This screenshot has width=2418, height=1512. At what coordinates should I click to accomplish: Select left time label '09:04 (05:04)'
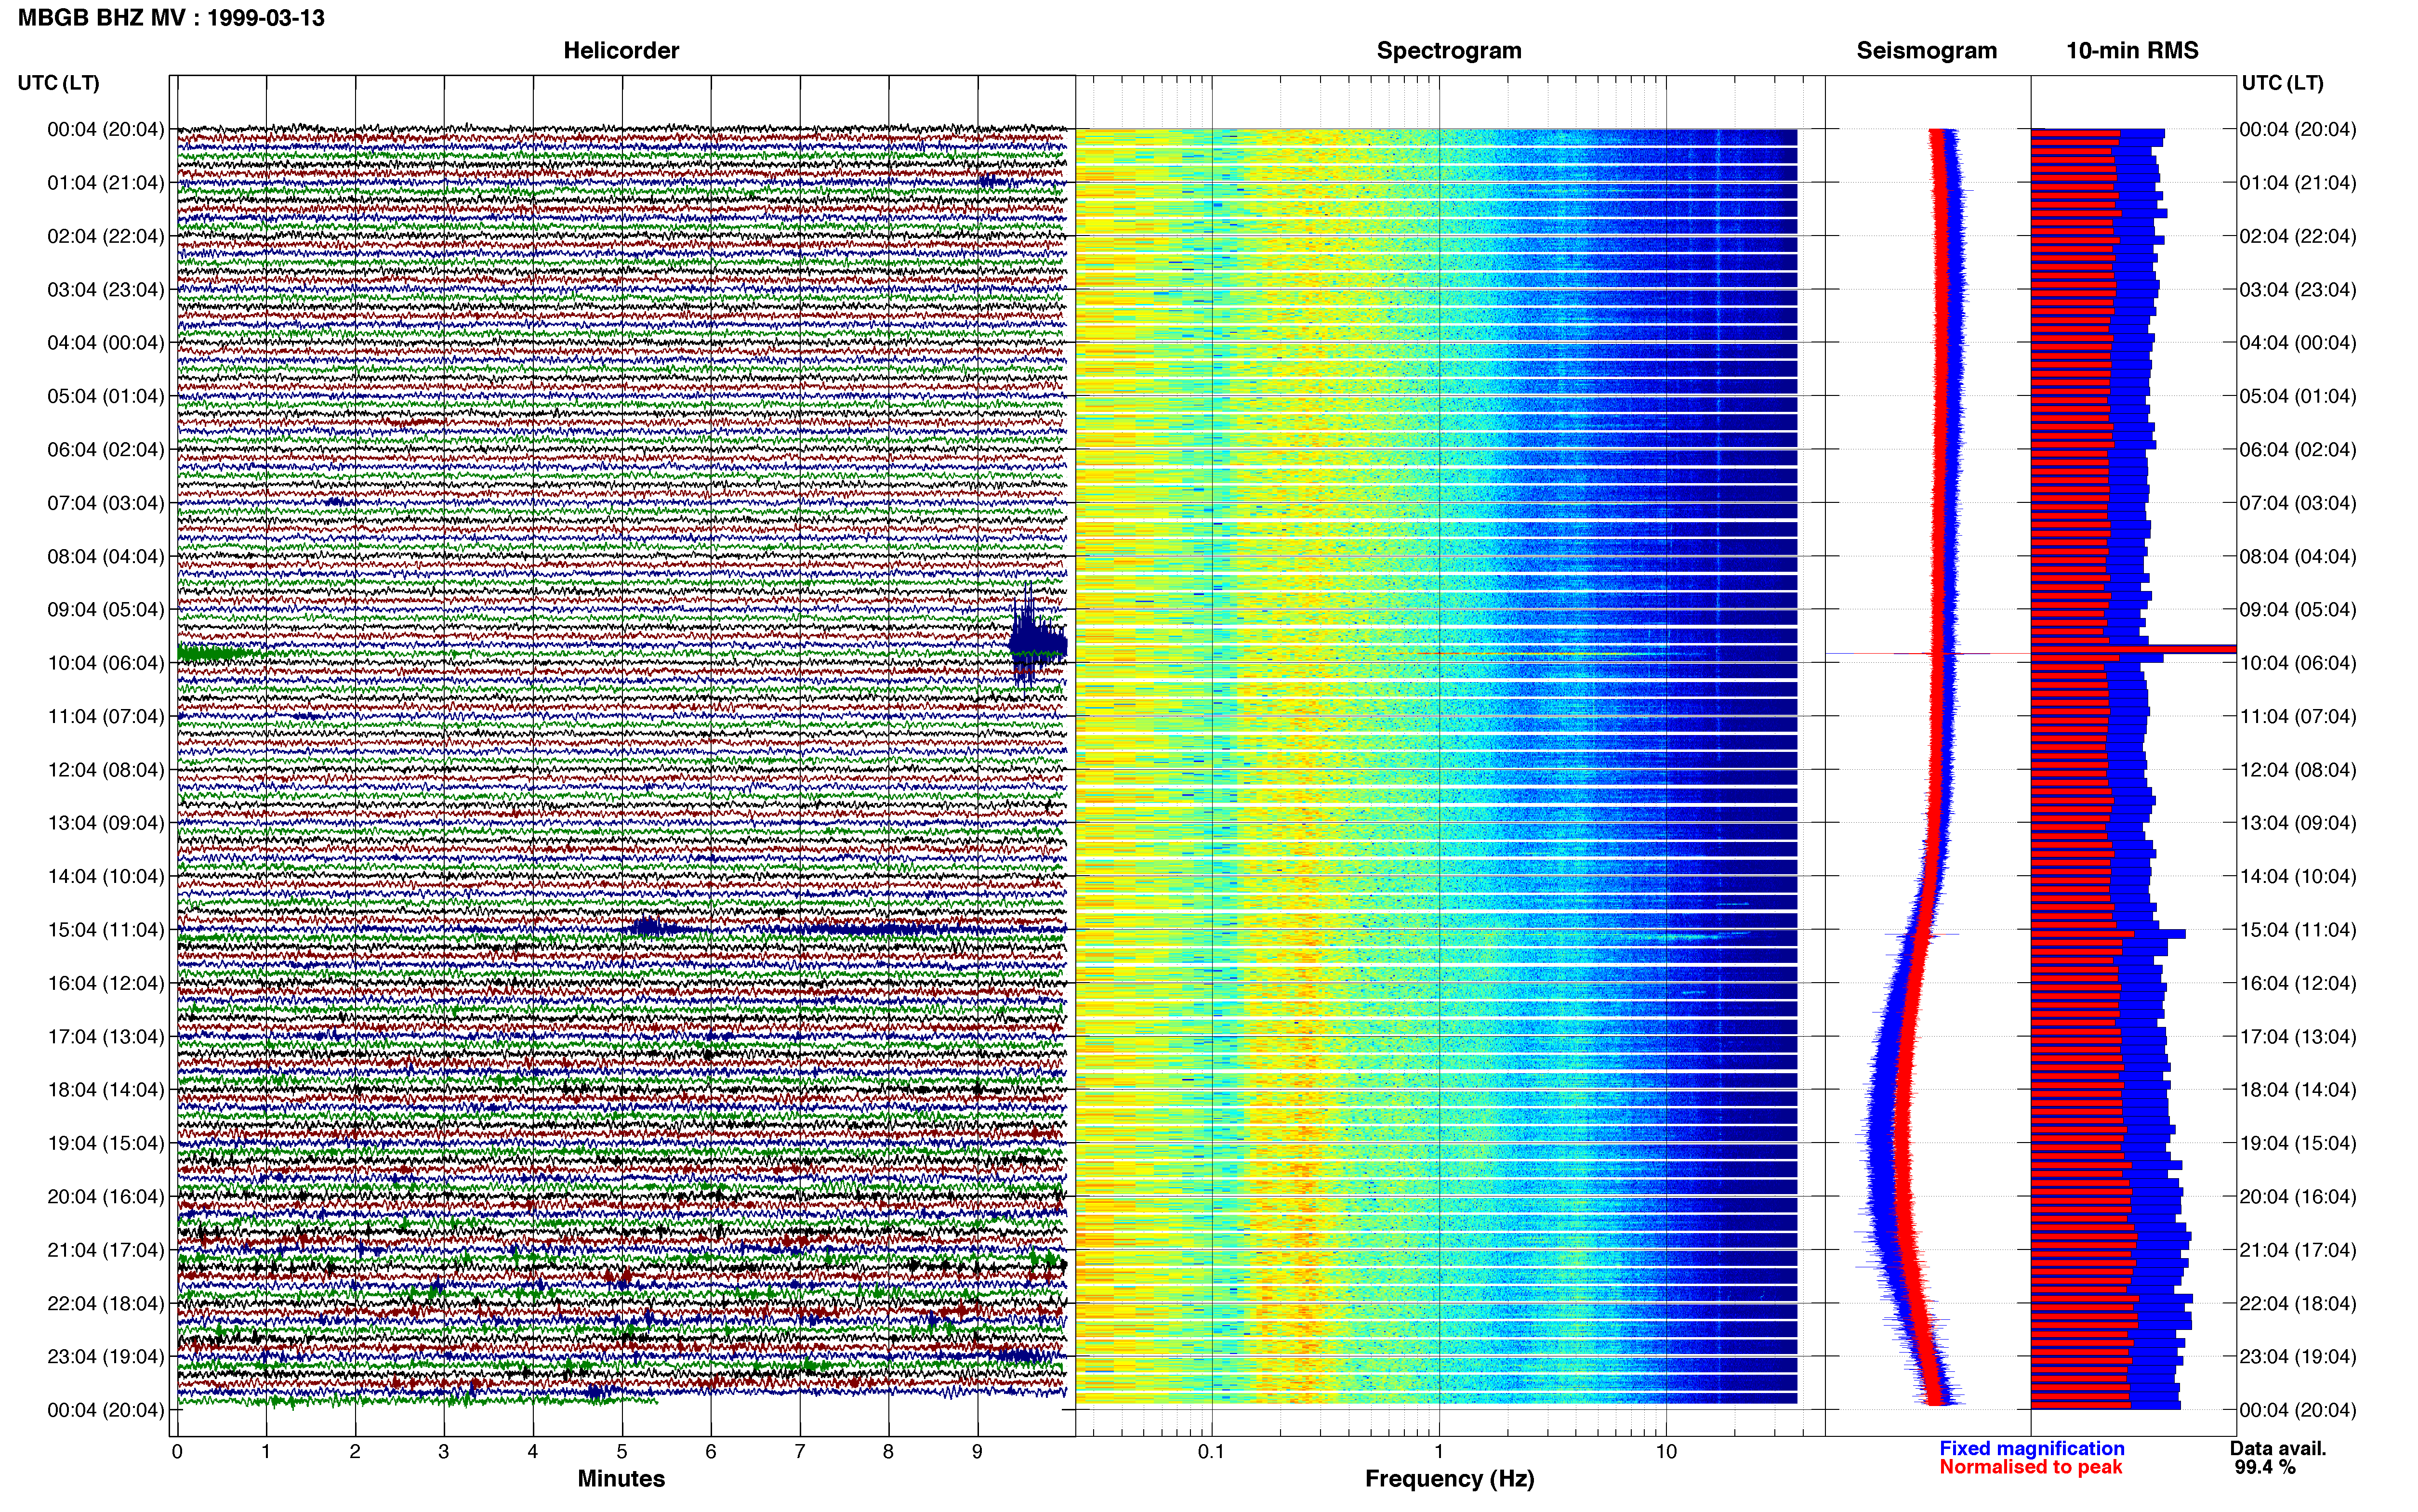pos(106,610)
